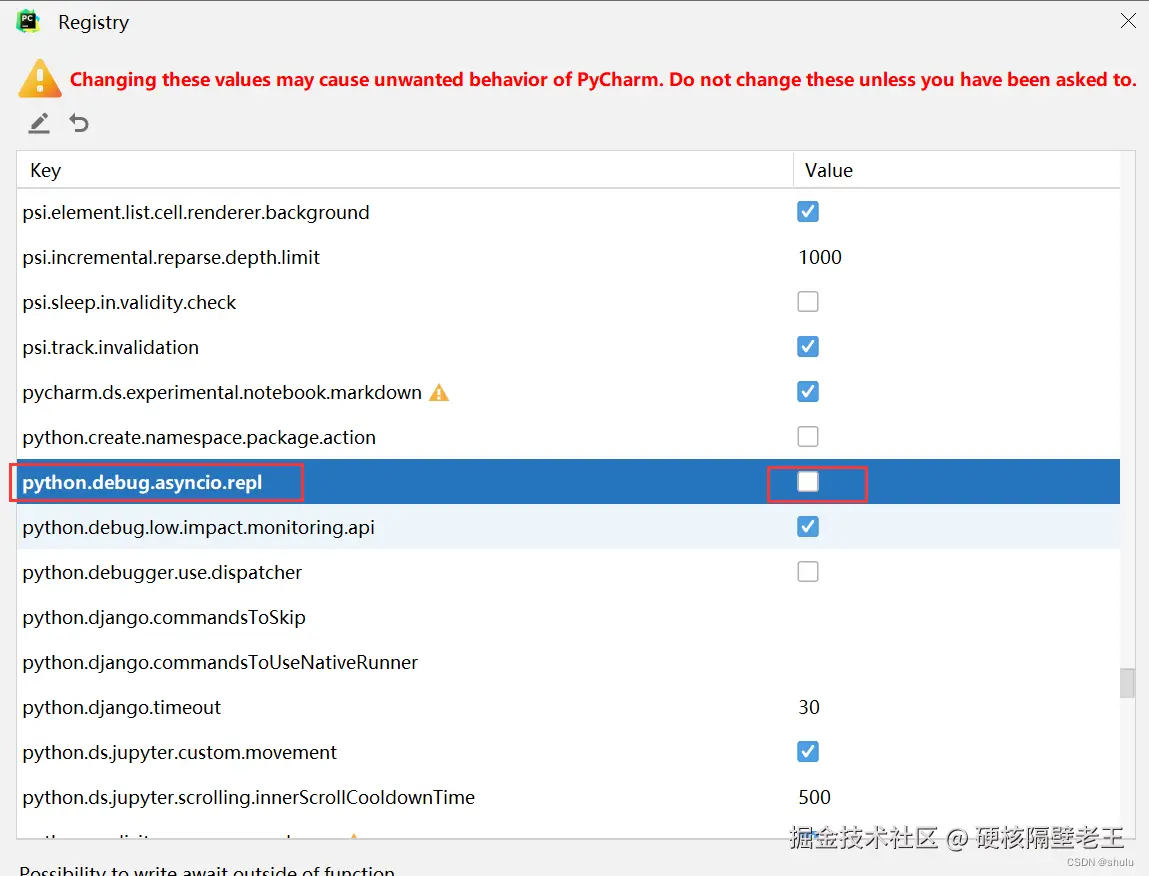Select the python.django.timeout key
Screen dimensions: 1149x876
coord(121,707)
